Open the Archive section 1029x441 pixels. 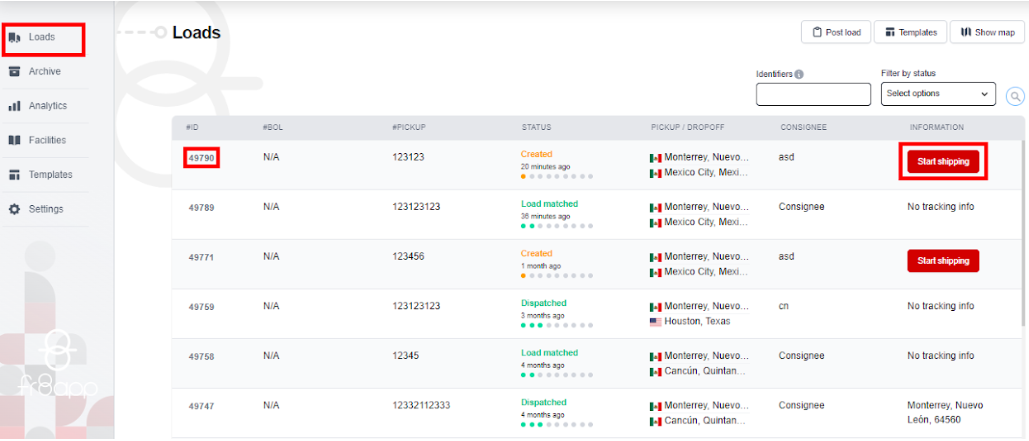click(x=45, y=72)
